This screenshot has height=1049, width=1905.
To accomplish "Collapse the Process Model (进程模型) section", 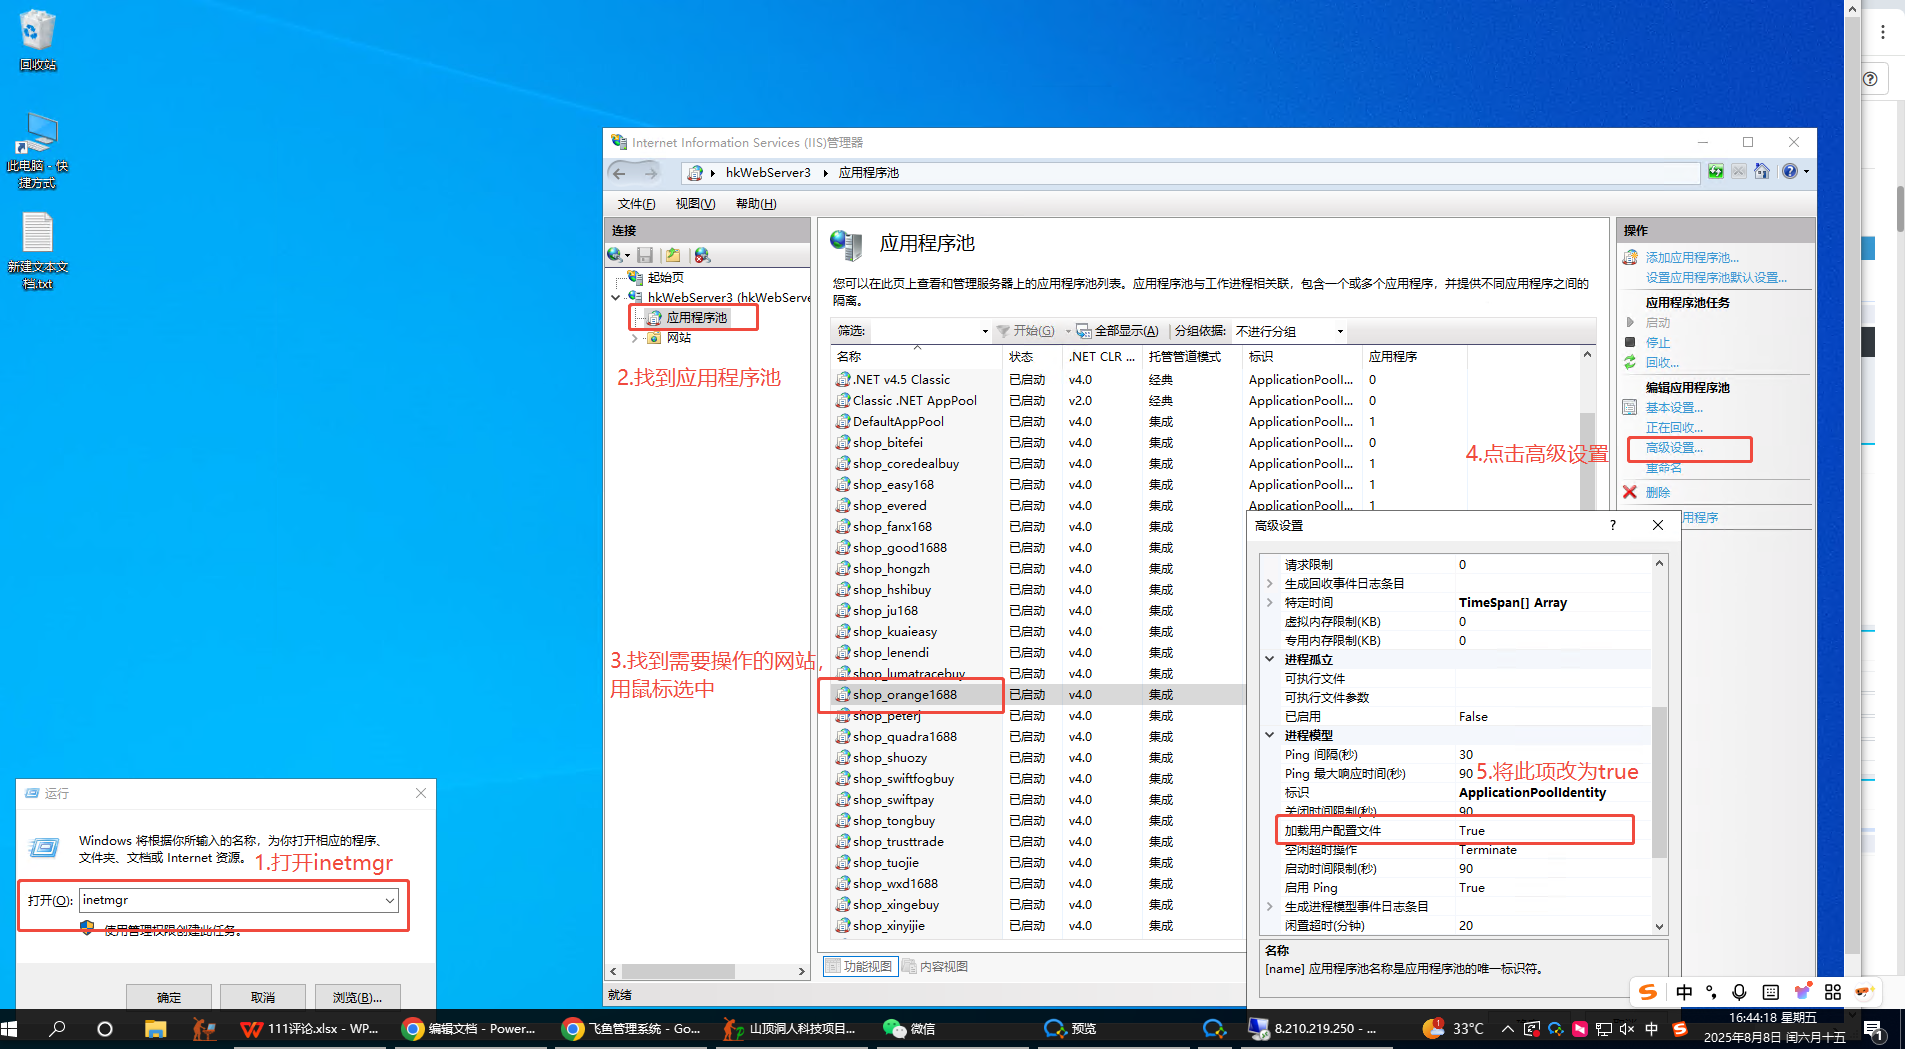I will click(x=1270, y=735).
